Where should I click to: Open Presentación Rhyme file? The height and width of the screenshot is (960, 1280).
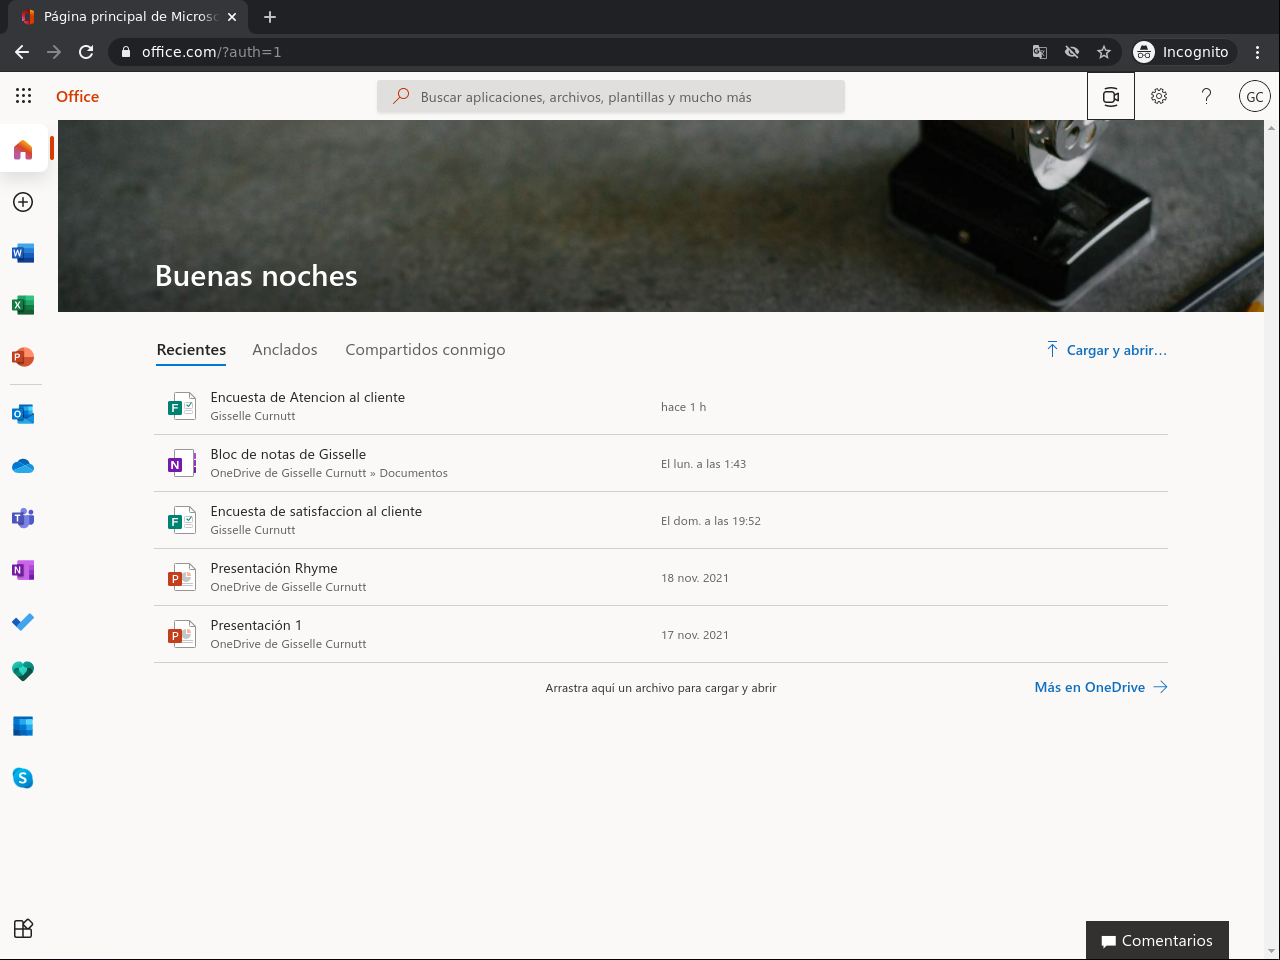[661, 577]
